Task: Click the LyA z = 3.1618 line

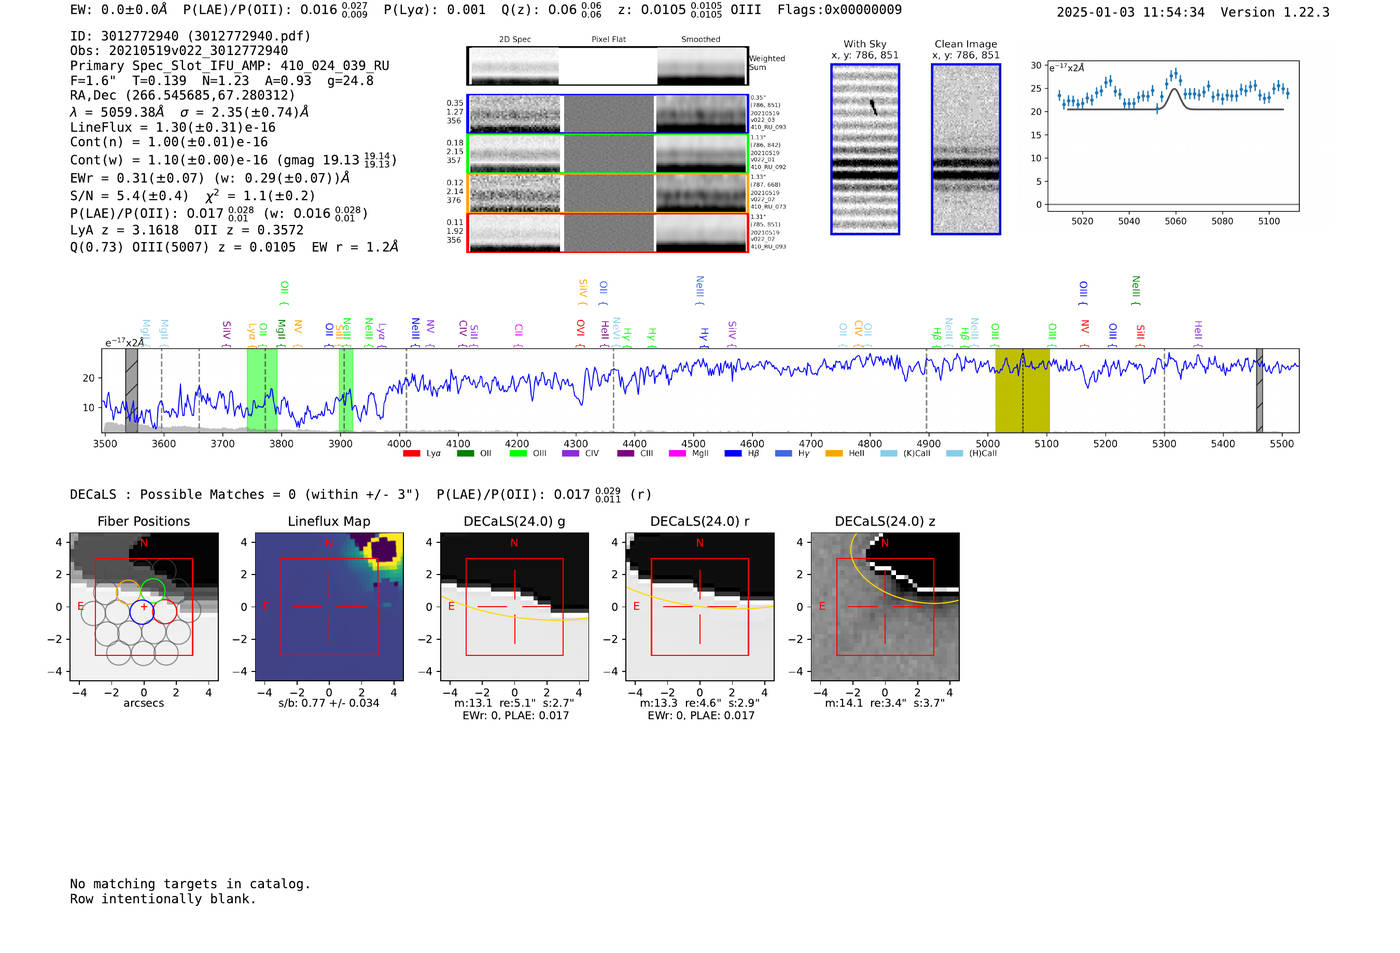Action: click(125, 230)
